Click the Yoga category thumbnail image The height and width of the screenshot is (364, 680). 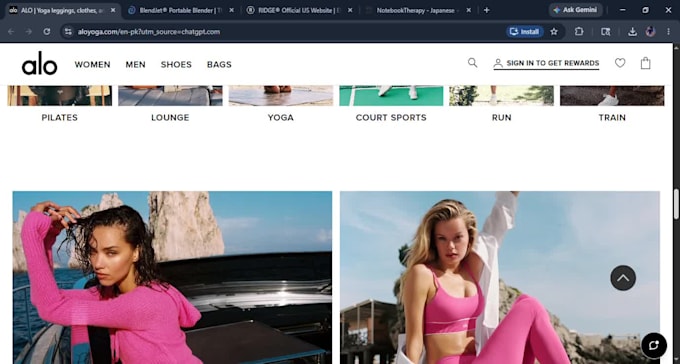pyautogui.click(x=281, y=95)
